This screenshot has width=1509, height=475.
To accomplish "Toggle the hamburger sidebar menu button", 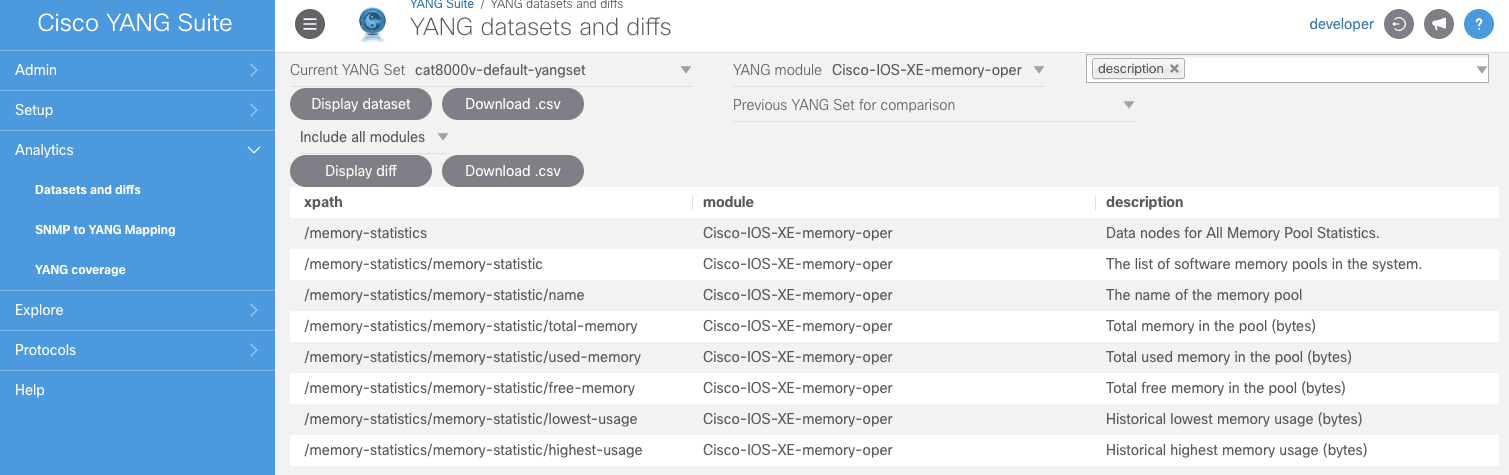I will click(x=309, y=25).
